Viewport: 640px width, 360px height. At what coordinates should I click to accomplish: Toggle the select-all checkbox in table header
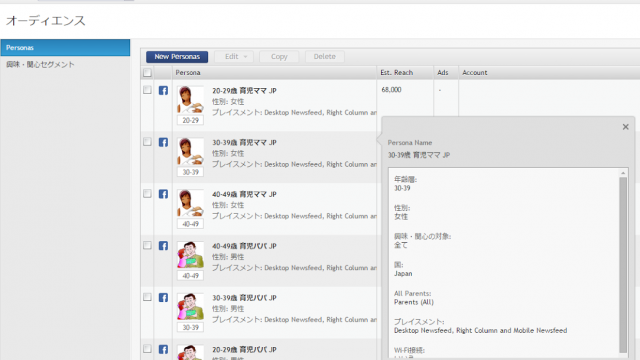coord(147,73)
